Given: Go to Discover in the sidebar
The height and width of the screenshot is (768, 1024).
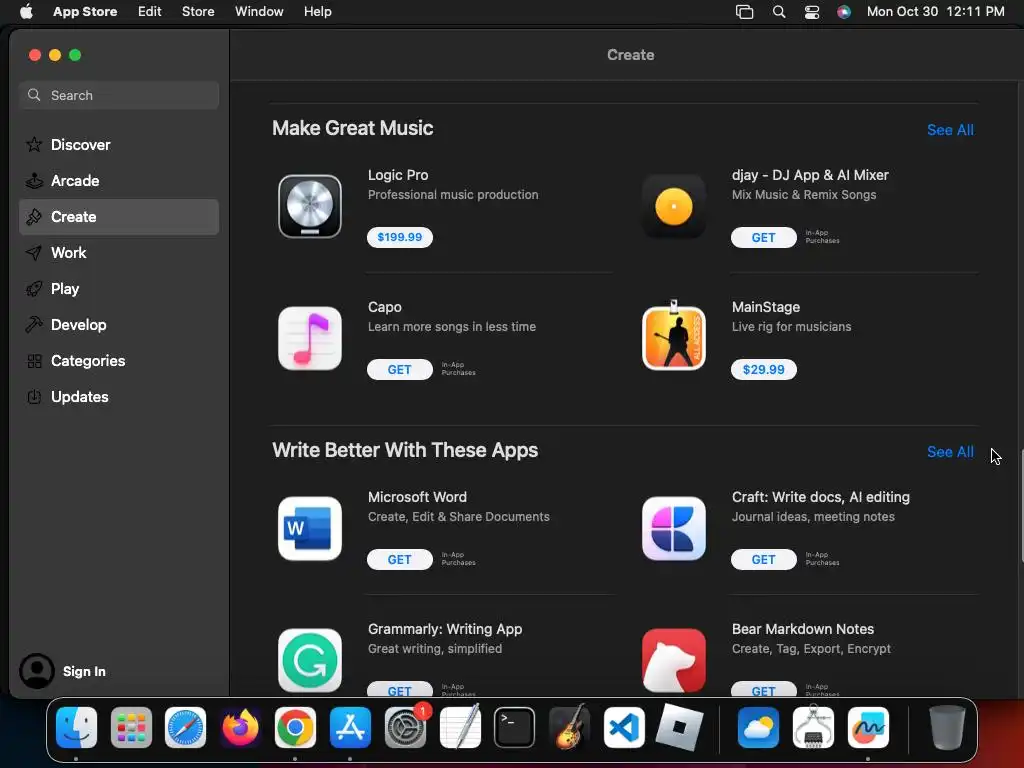Looking at the screenshot, I should tap(119, 144).
